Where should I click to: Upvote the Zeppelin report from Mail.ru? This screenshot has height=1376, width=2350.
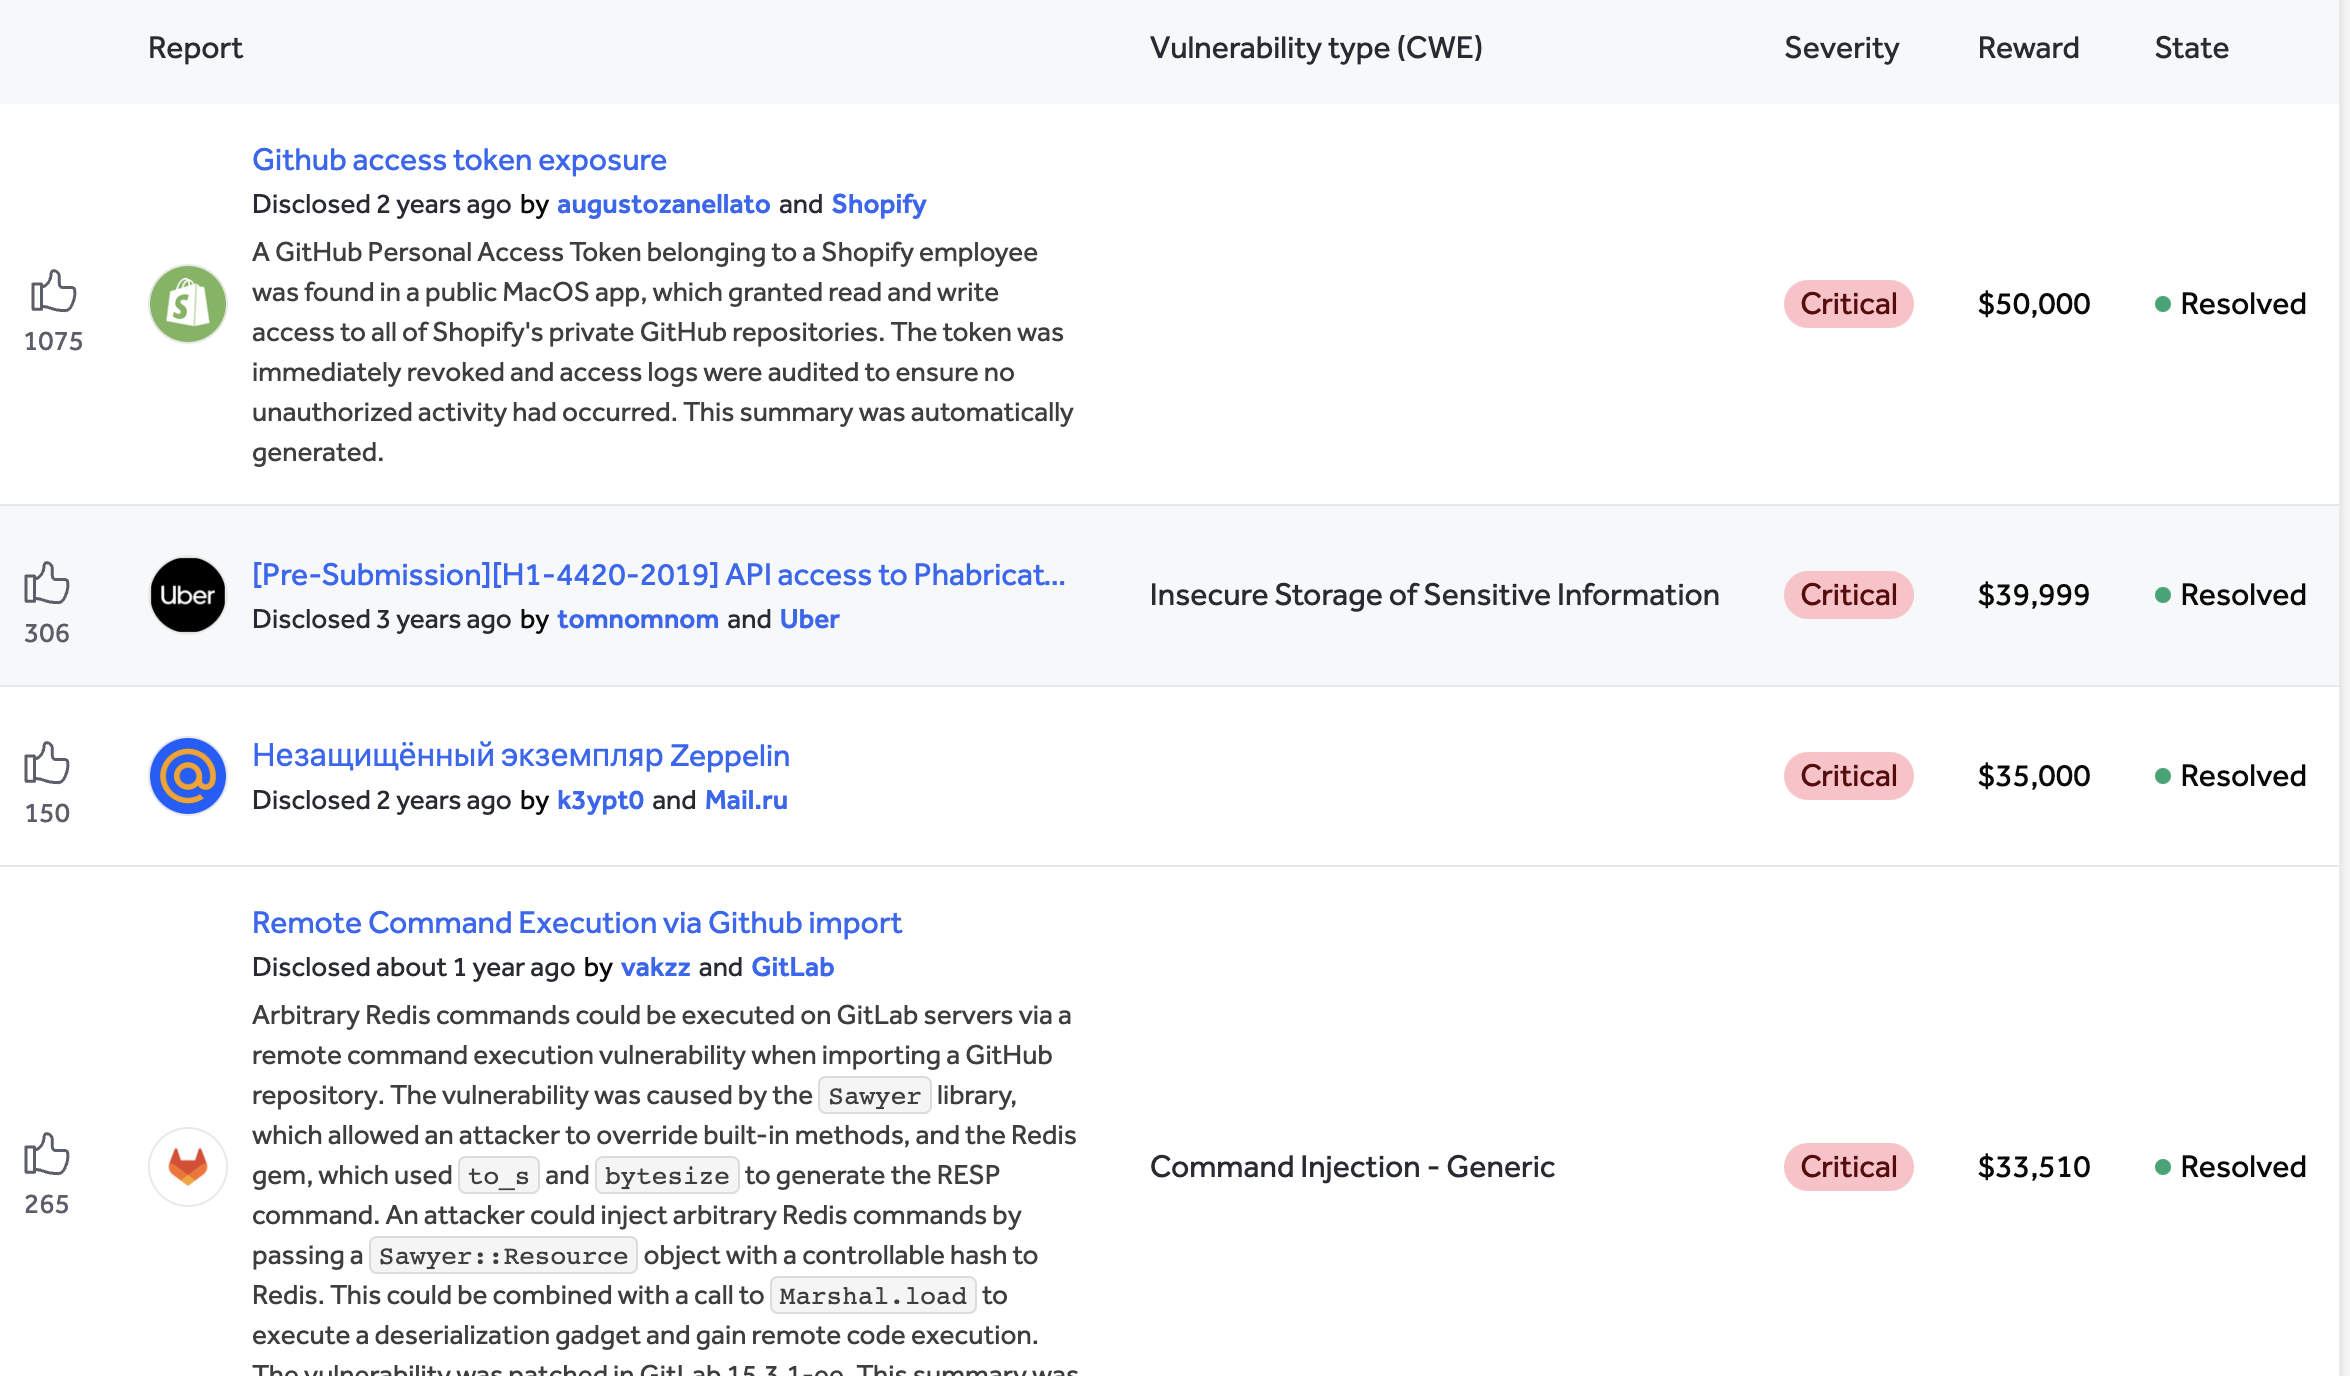tap(47, 764)
